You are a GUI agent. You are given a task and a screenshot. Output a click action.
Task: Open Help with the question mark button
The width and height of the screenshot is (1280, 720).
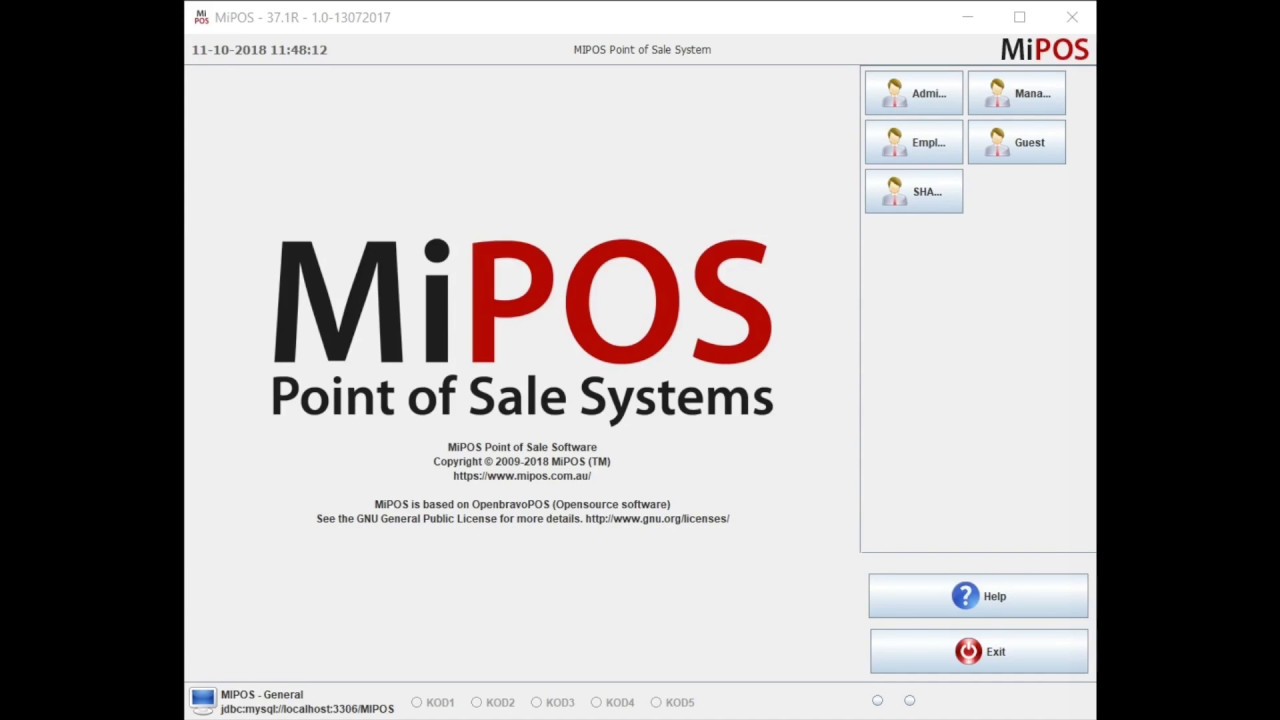tap(978, 596)
